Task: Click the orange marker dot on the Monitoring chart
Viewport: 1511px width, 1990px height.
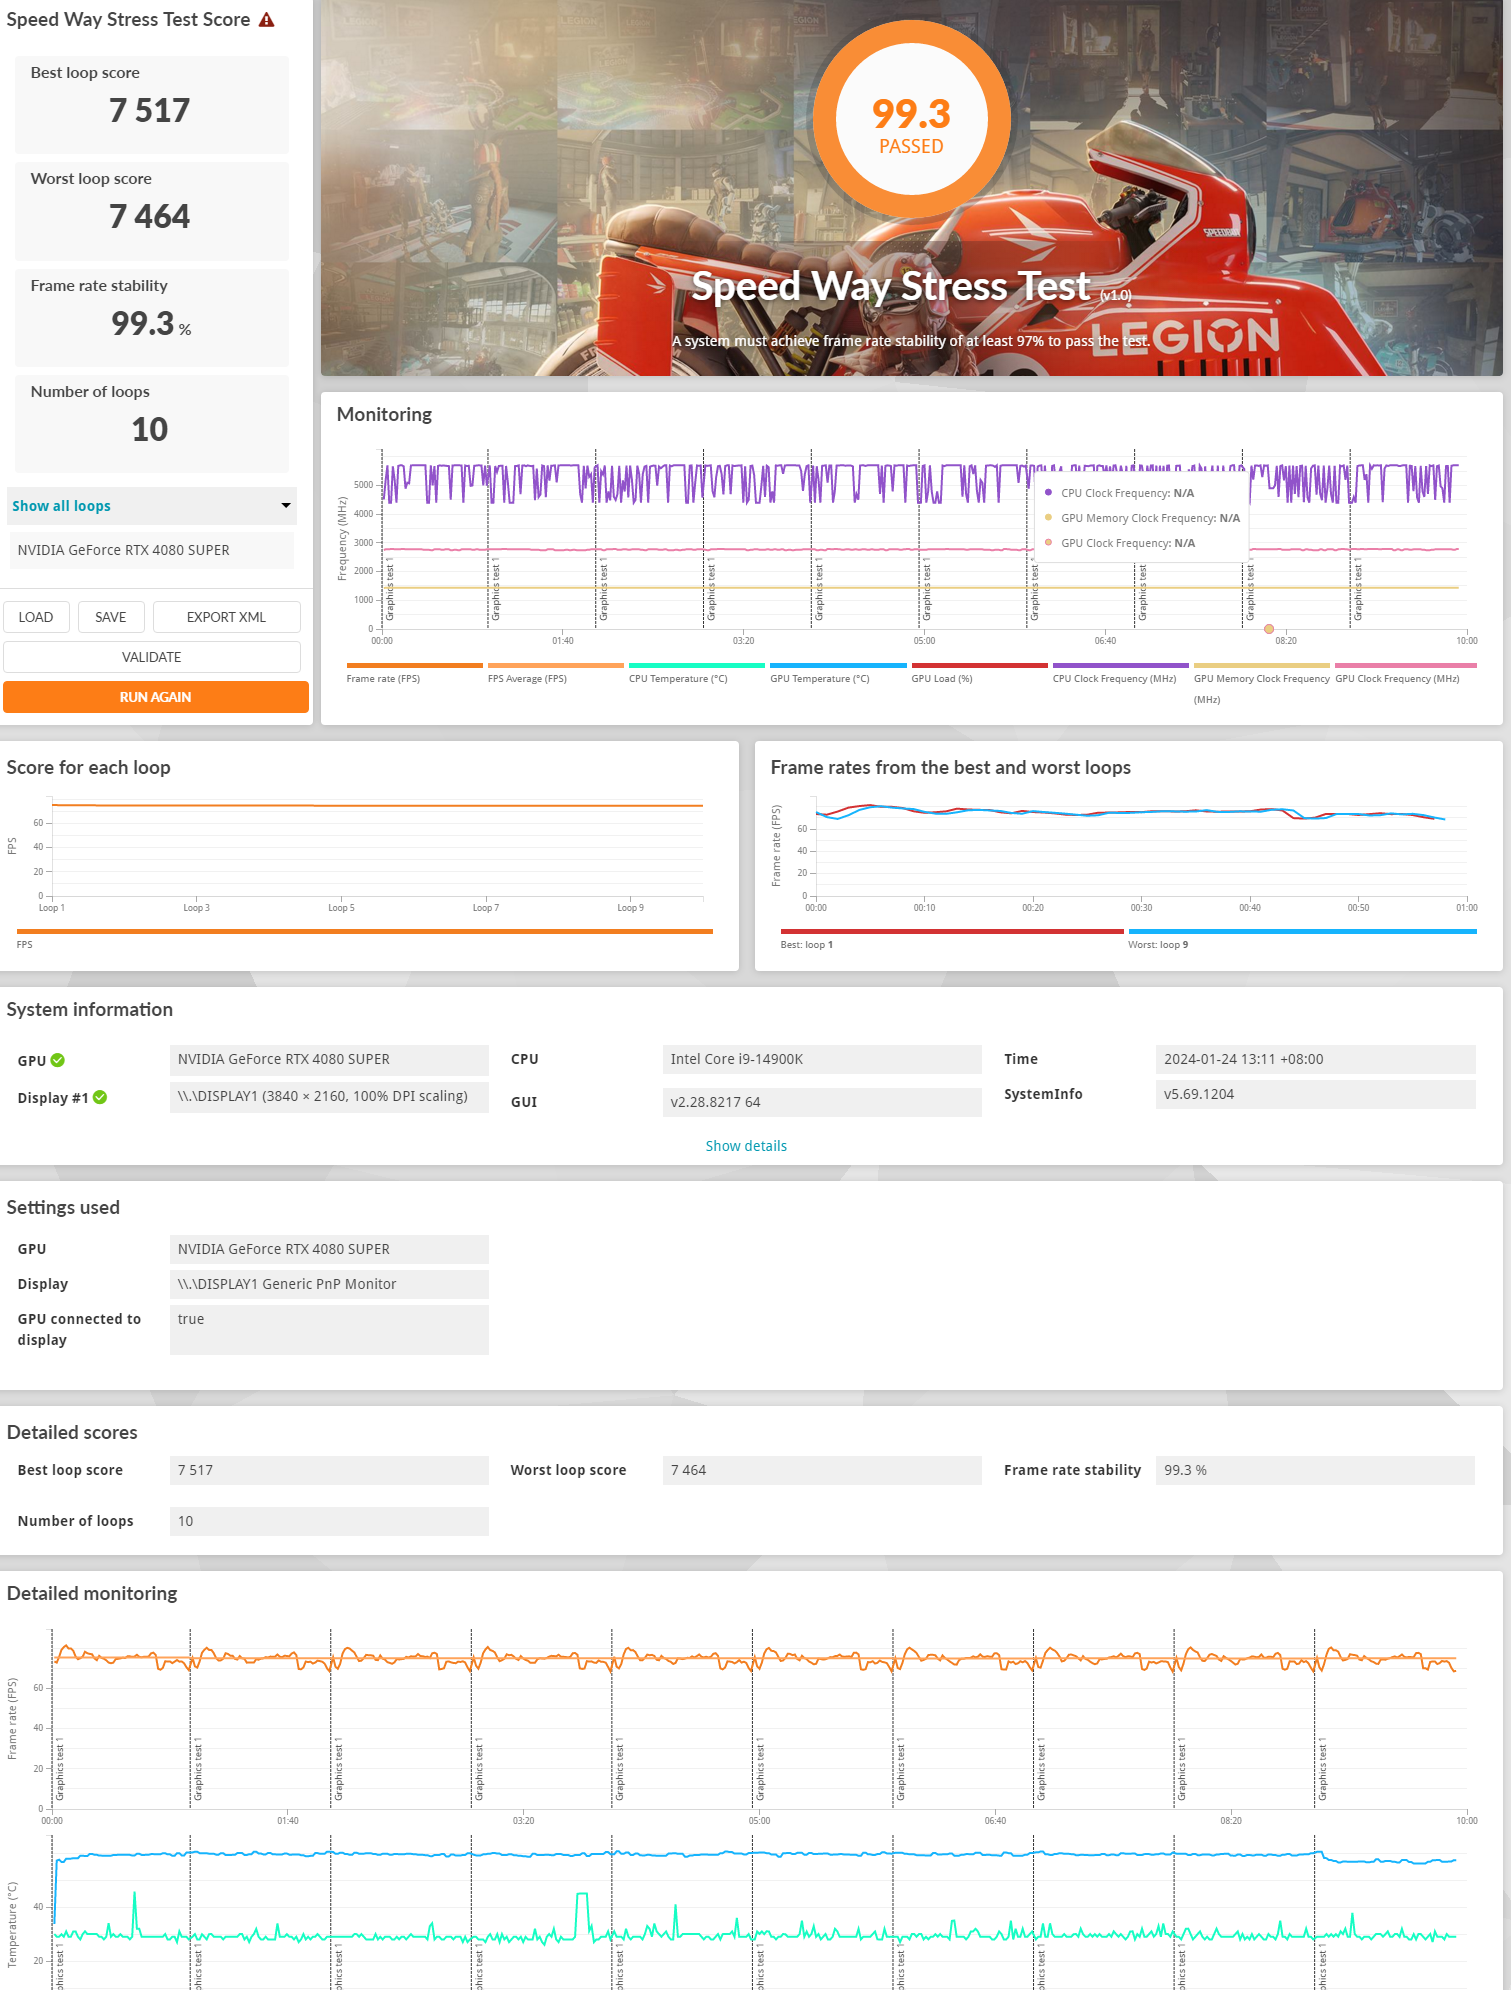Action: [x=1269, y=629]
